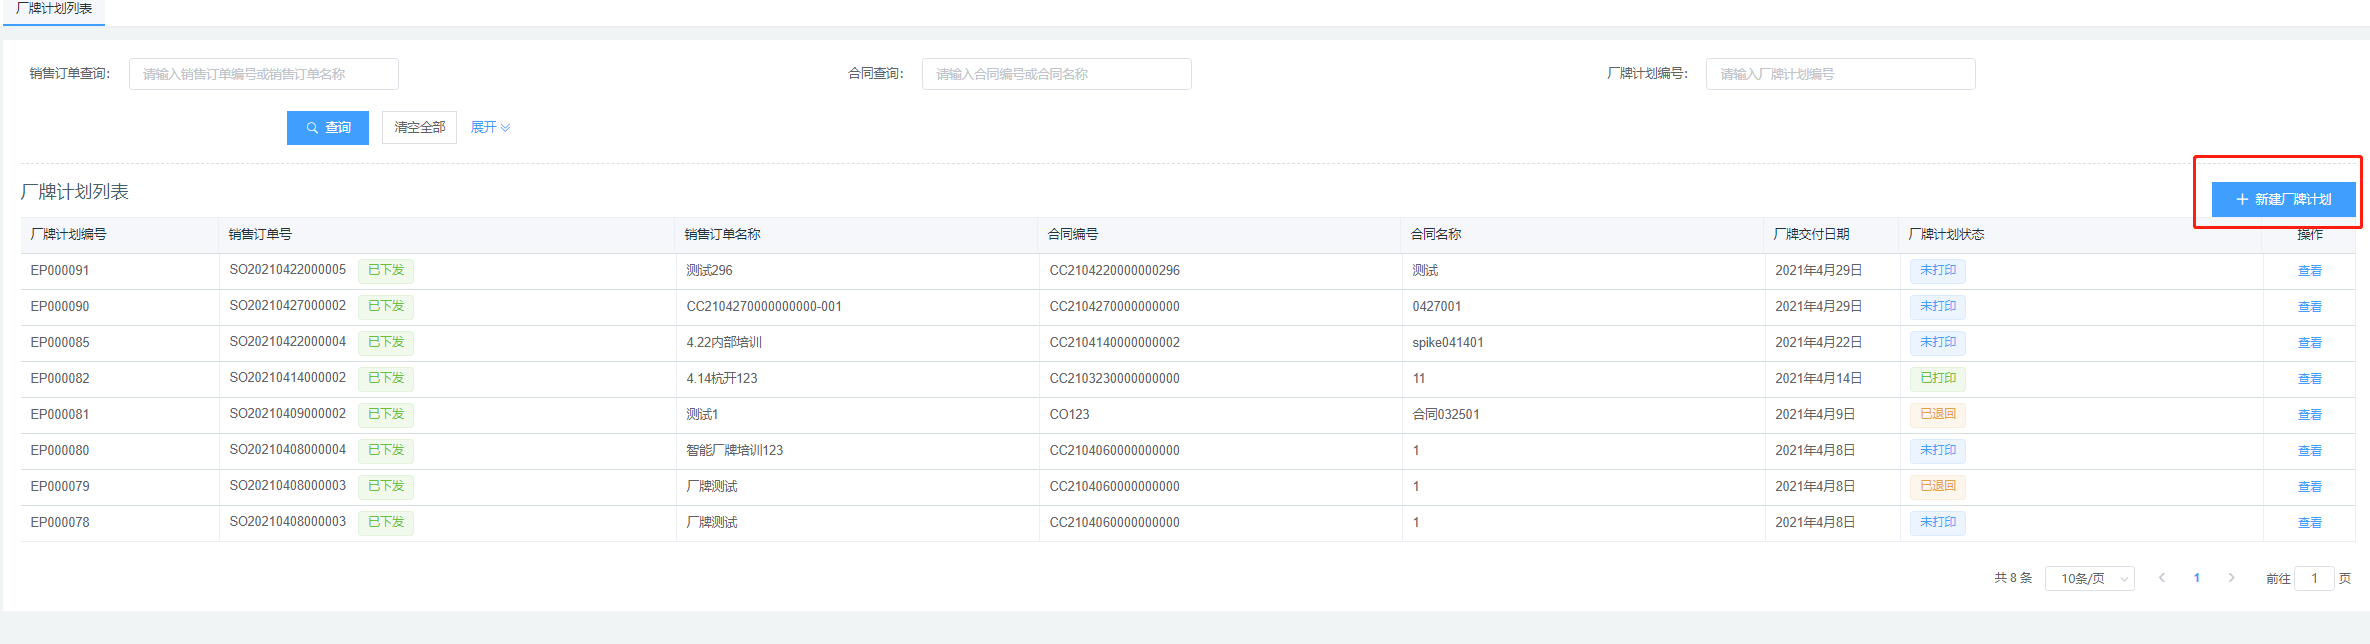Create new plan with 新建厂牌计划
This screenshot has height=644, width=2370.
(2283, 199)
